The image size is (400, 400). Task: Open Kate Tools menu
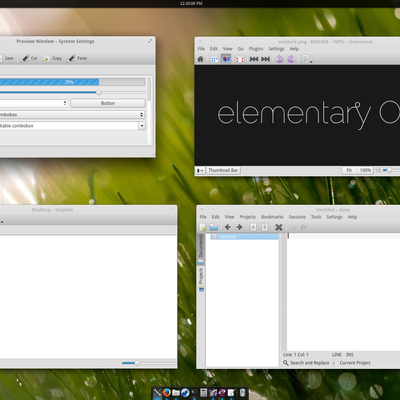tap(316, 217)
